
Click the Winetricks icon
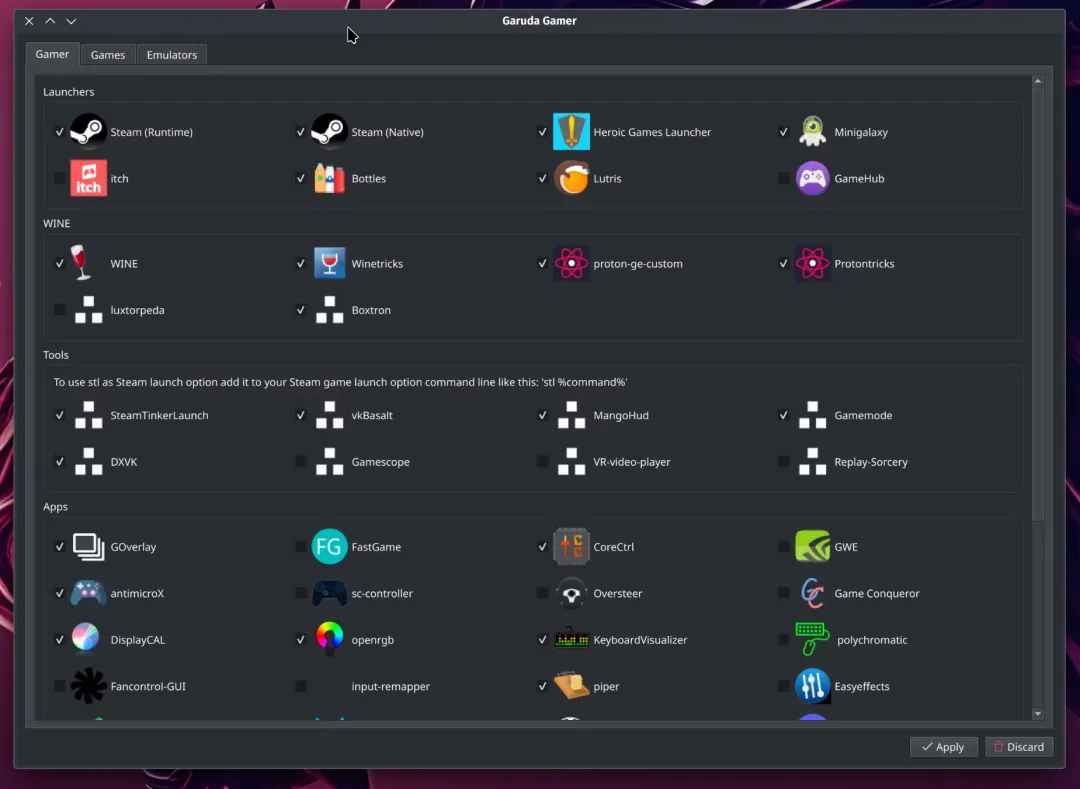click(329, 263)
